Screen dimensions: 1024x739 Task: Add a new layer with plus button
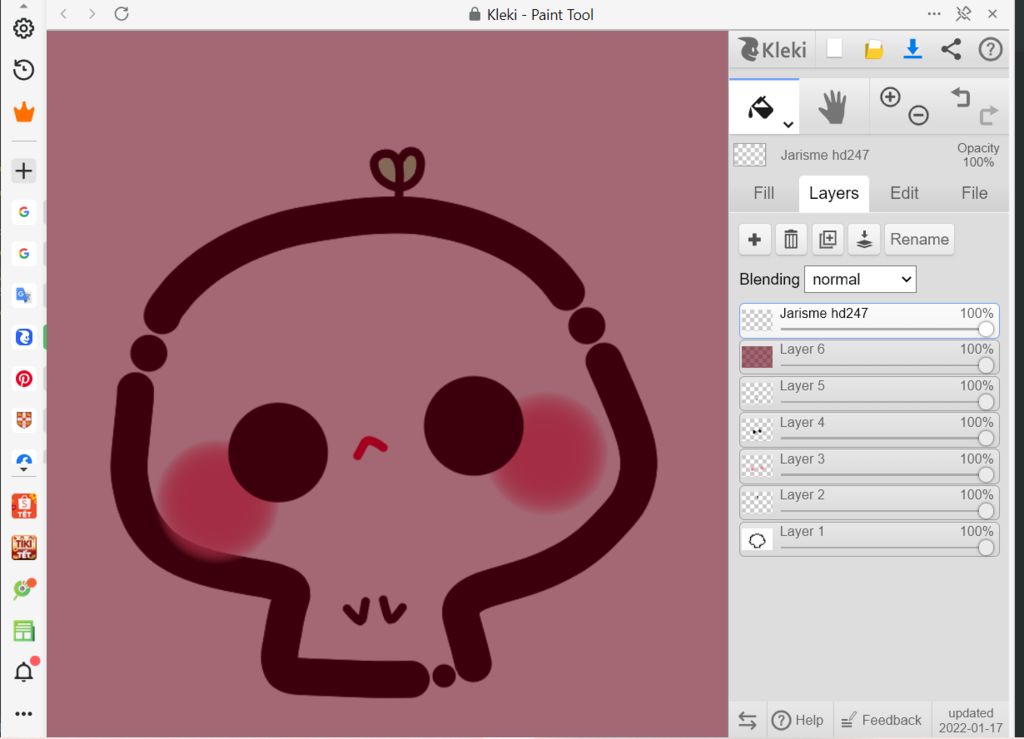[755, 240]
